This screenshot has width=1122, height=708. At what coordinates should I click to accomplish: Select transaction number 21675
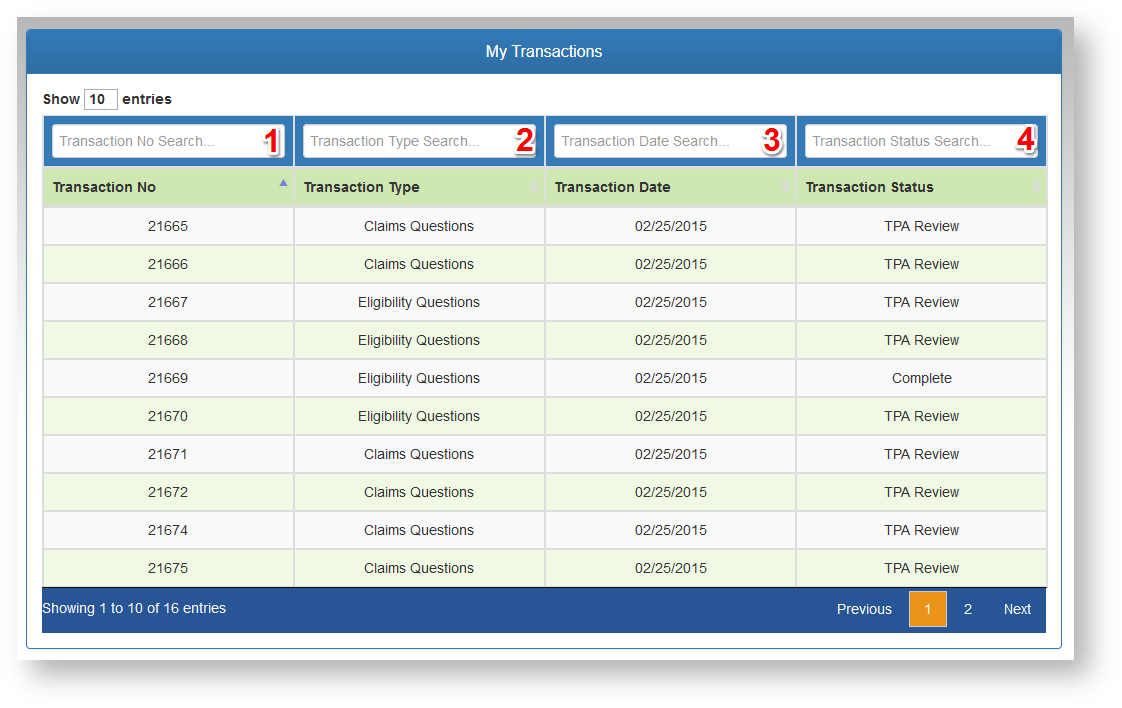point(168,568)
